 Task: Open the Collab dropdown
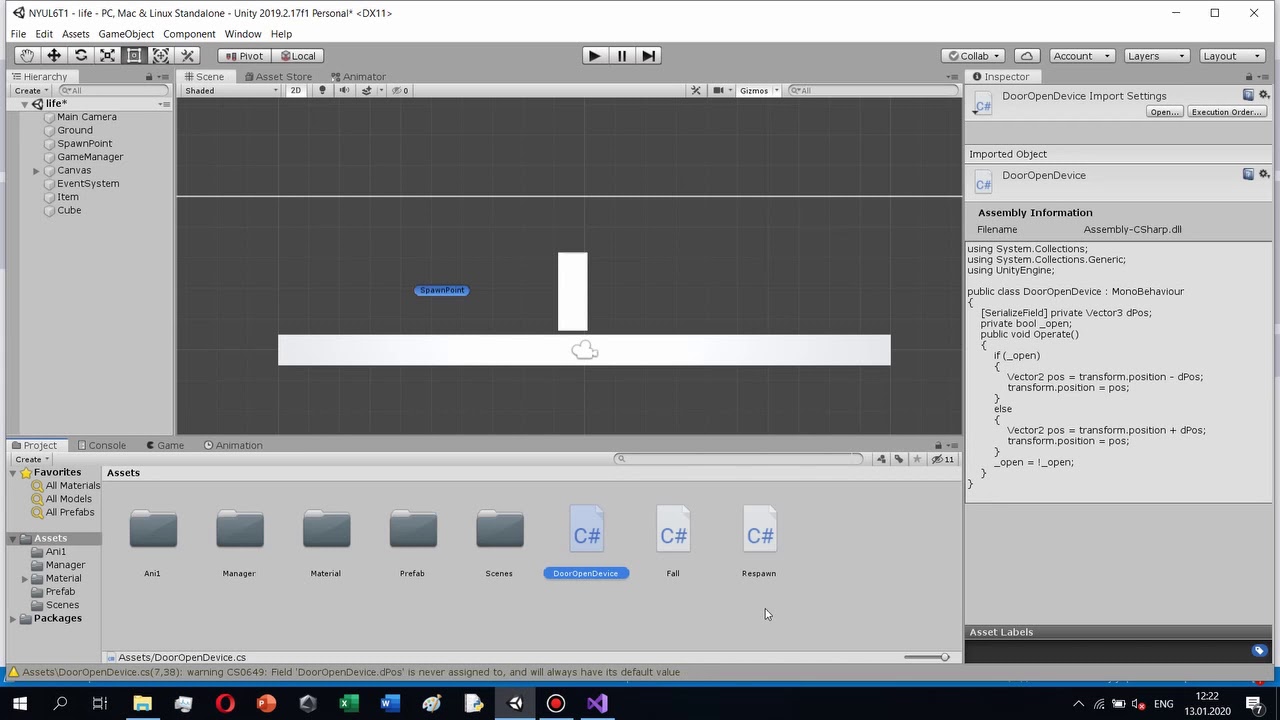pos(975,56)
